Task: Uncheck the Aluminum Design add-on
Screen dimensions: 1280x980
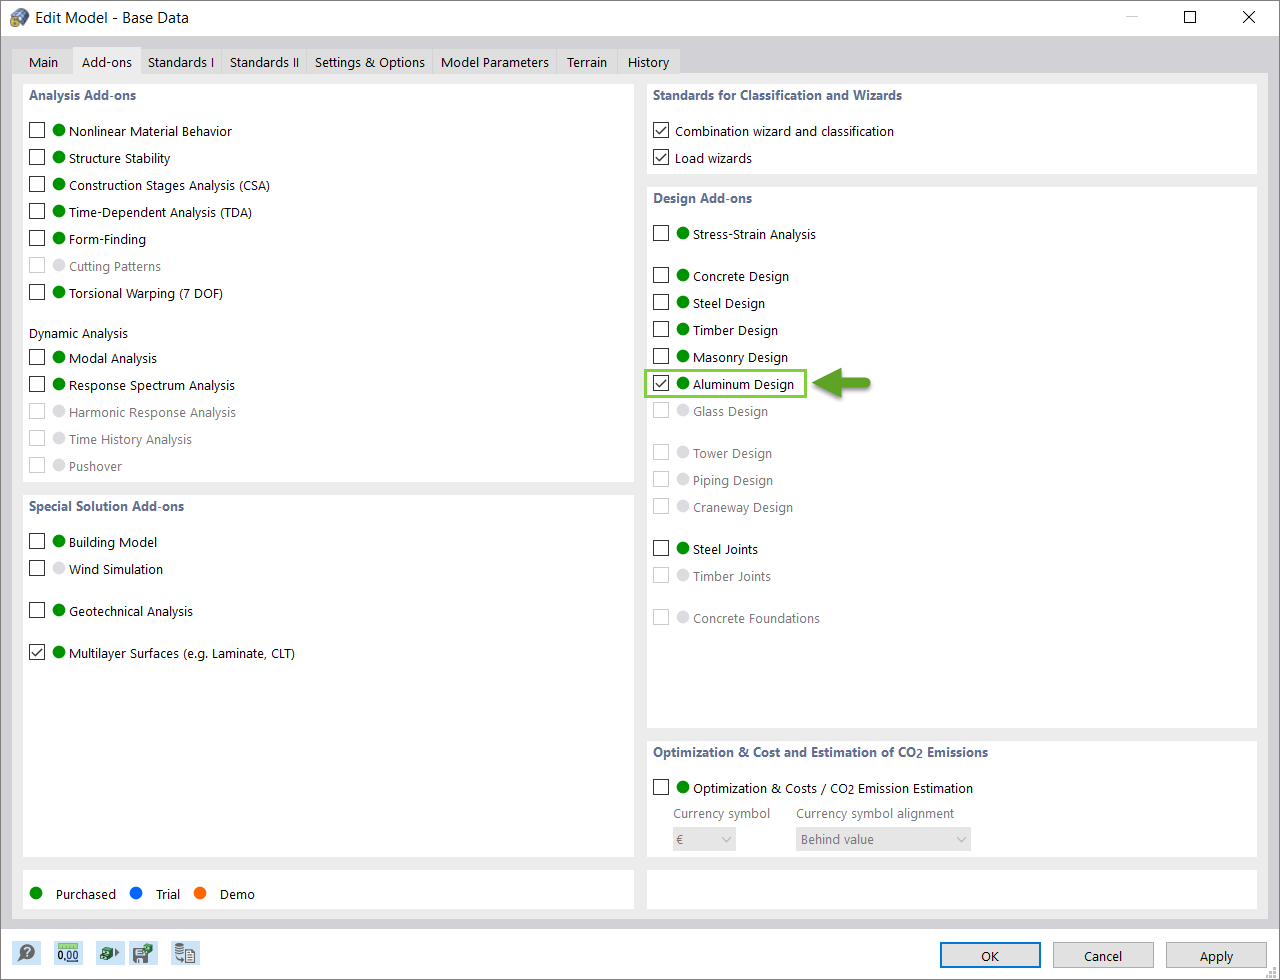Action: [661, 383]
